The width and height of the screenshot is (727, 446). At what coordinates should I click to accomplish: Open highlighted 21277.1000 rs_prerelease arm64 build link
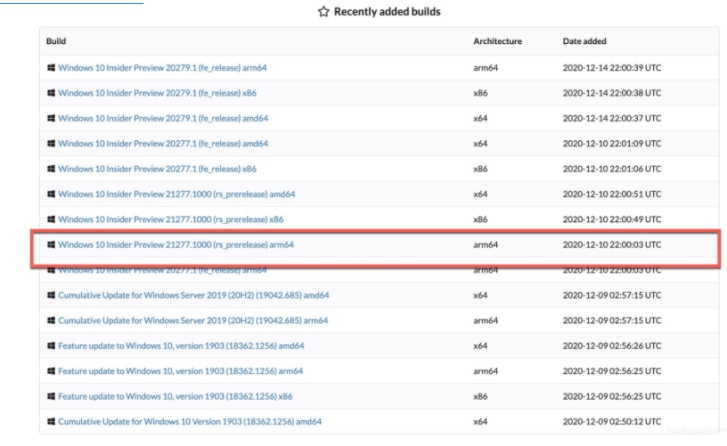(x=176, y=244)
